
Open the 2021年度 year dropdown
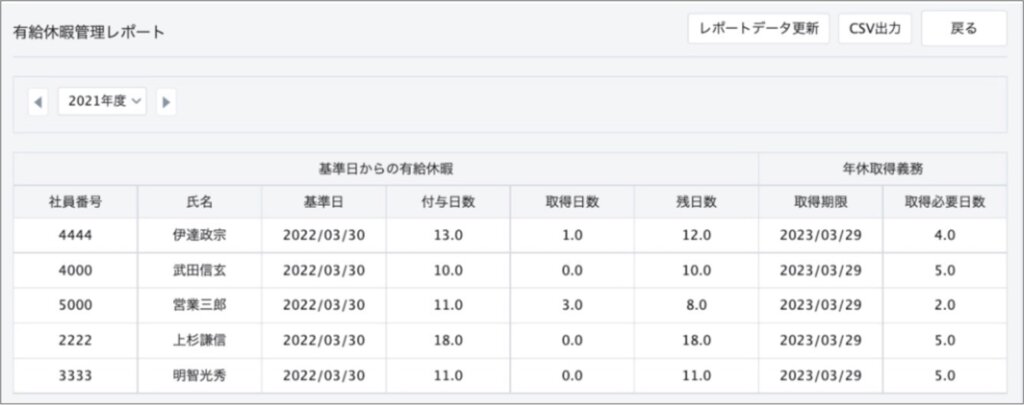(102, 101)
